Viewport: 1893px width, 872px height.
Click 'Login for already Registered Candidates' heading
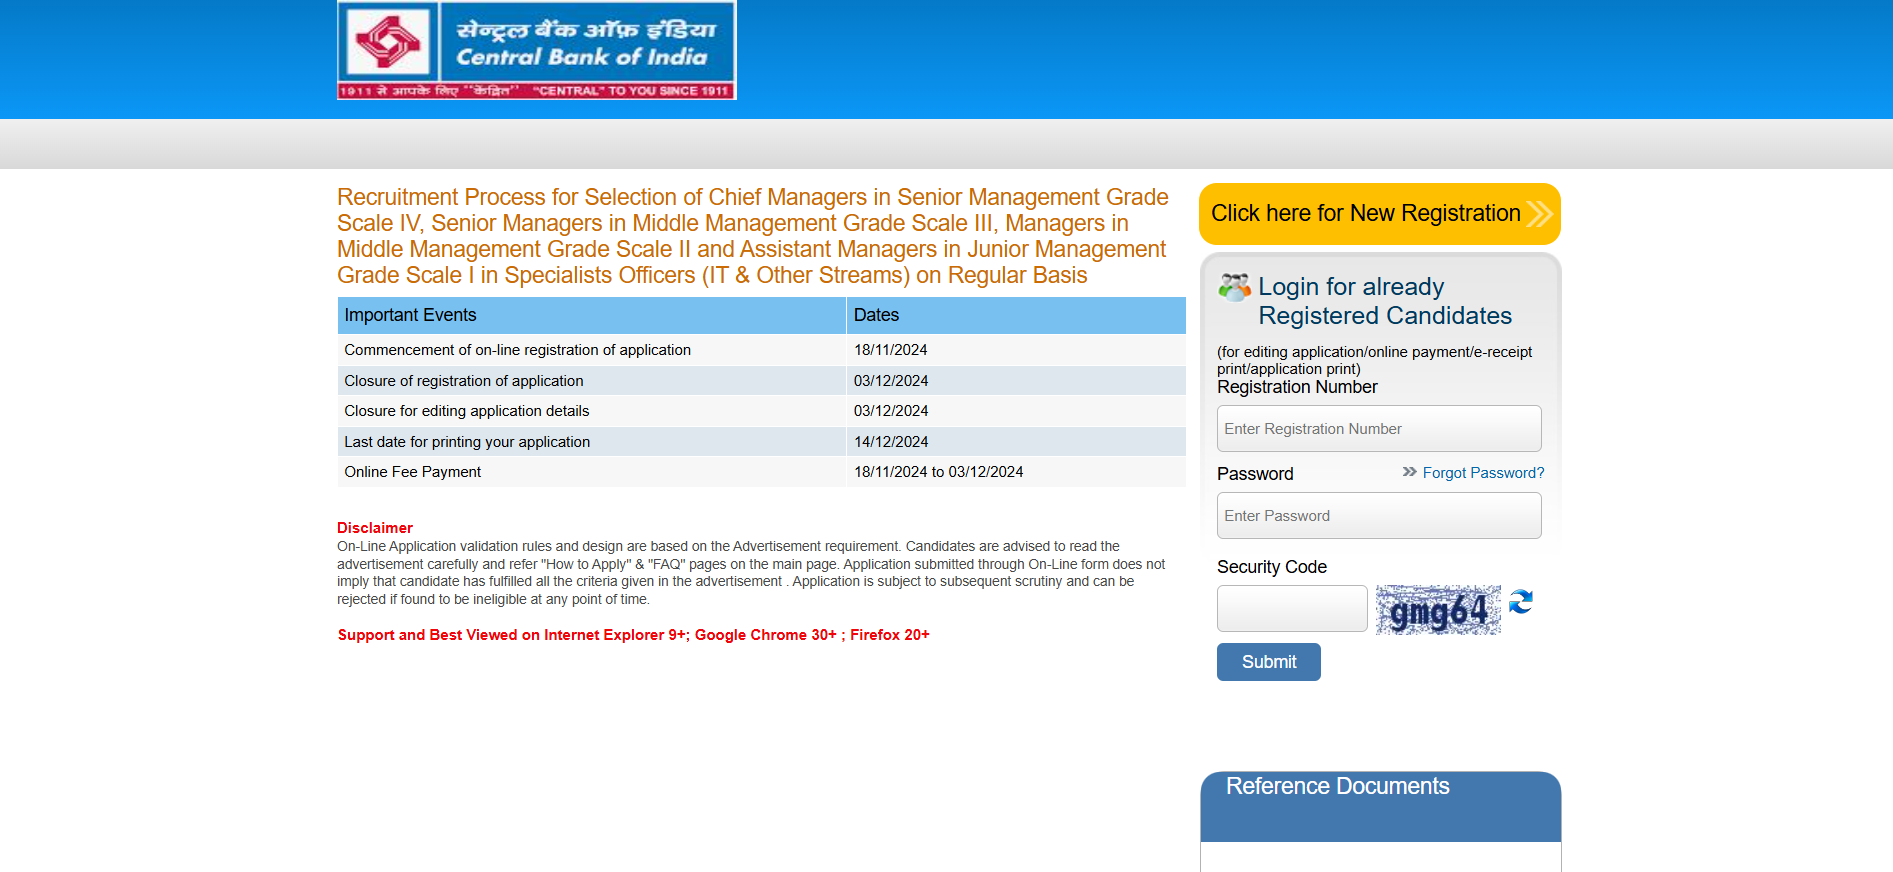point(1385,301)
